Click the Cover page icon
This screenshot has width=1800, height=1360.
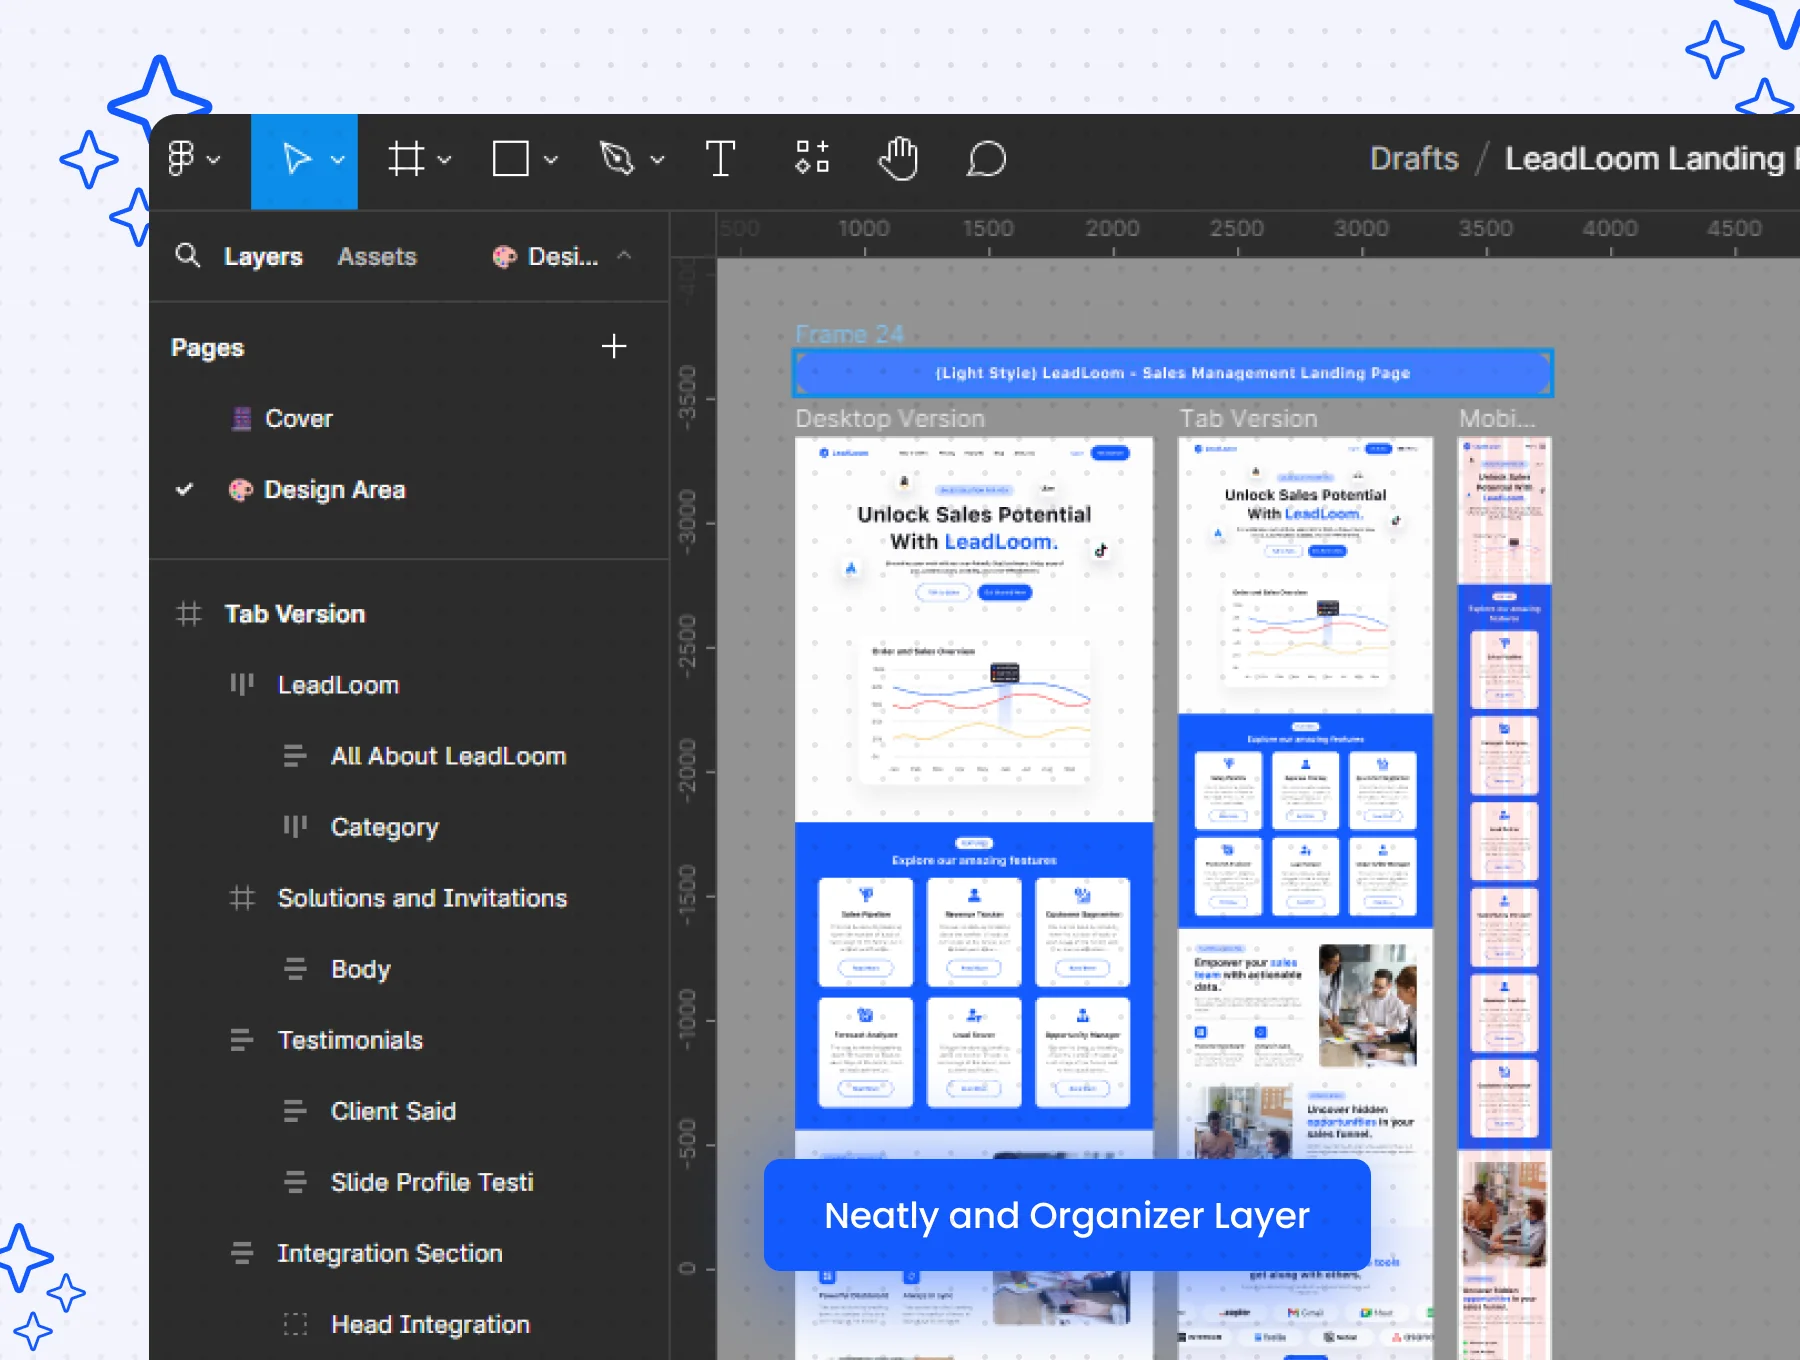point(241,419)
